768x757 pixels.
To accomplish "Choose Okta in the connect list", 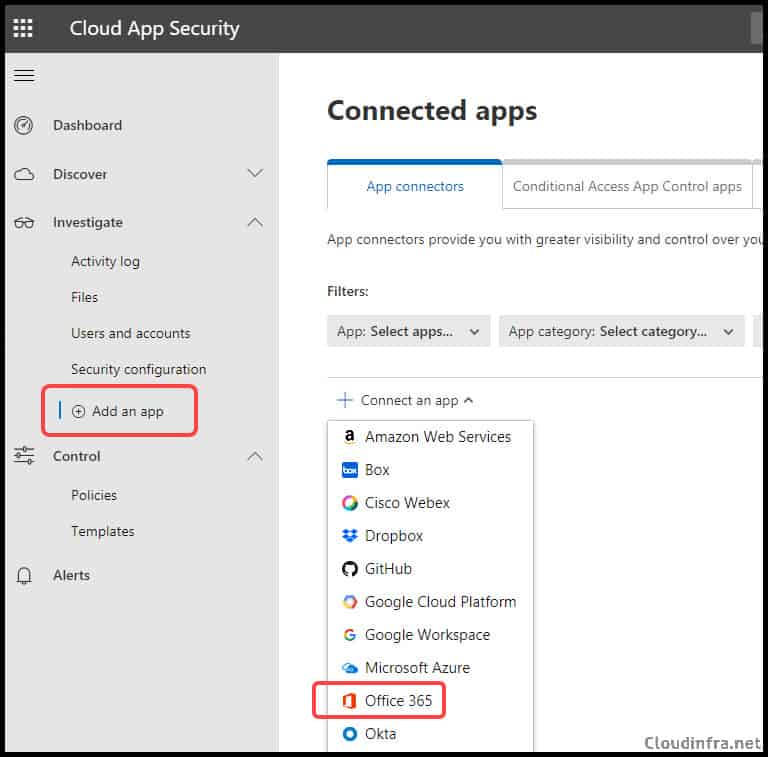I will [430, 734].
